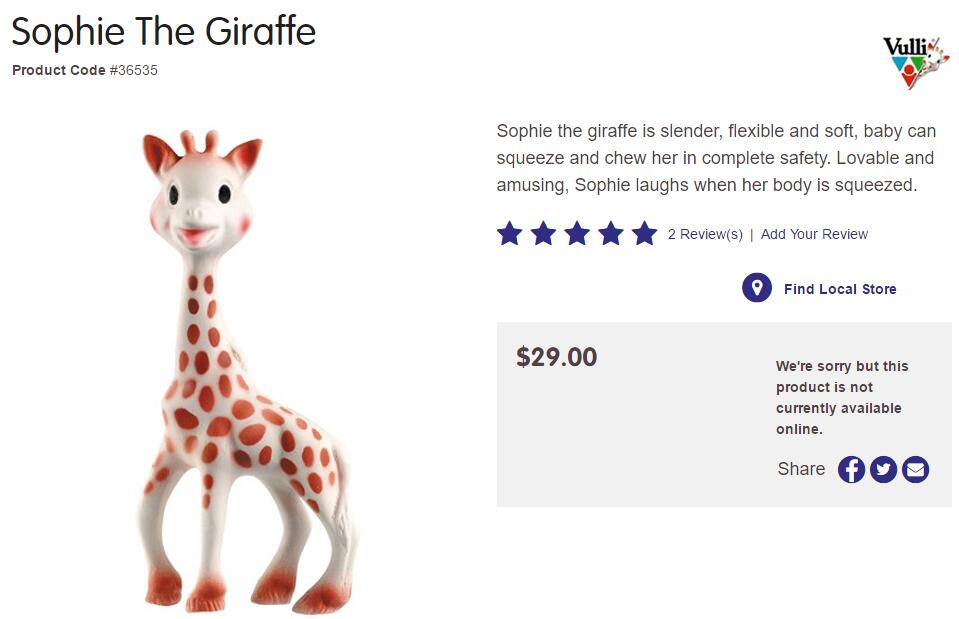Click the fourth rating star
Viewport: 959px width, 619px height.
point(611,234)
